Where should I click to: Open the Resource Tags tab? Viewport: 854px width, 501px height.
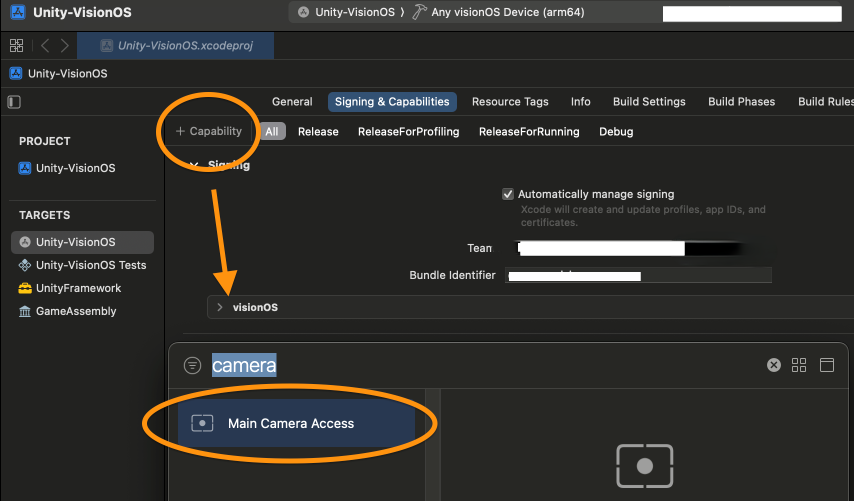(x=510, y=102)
